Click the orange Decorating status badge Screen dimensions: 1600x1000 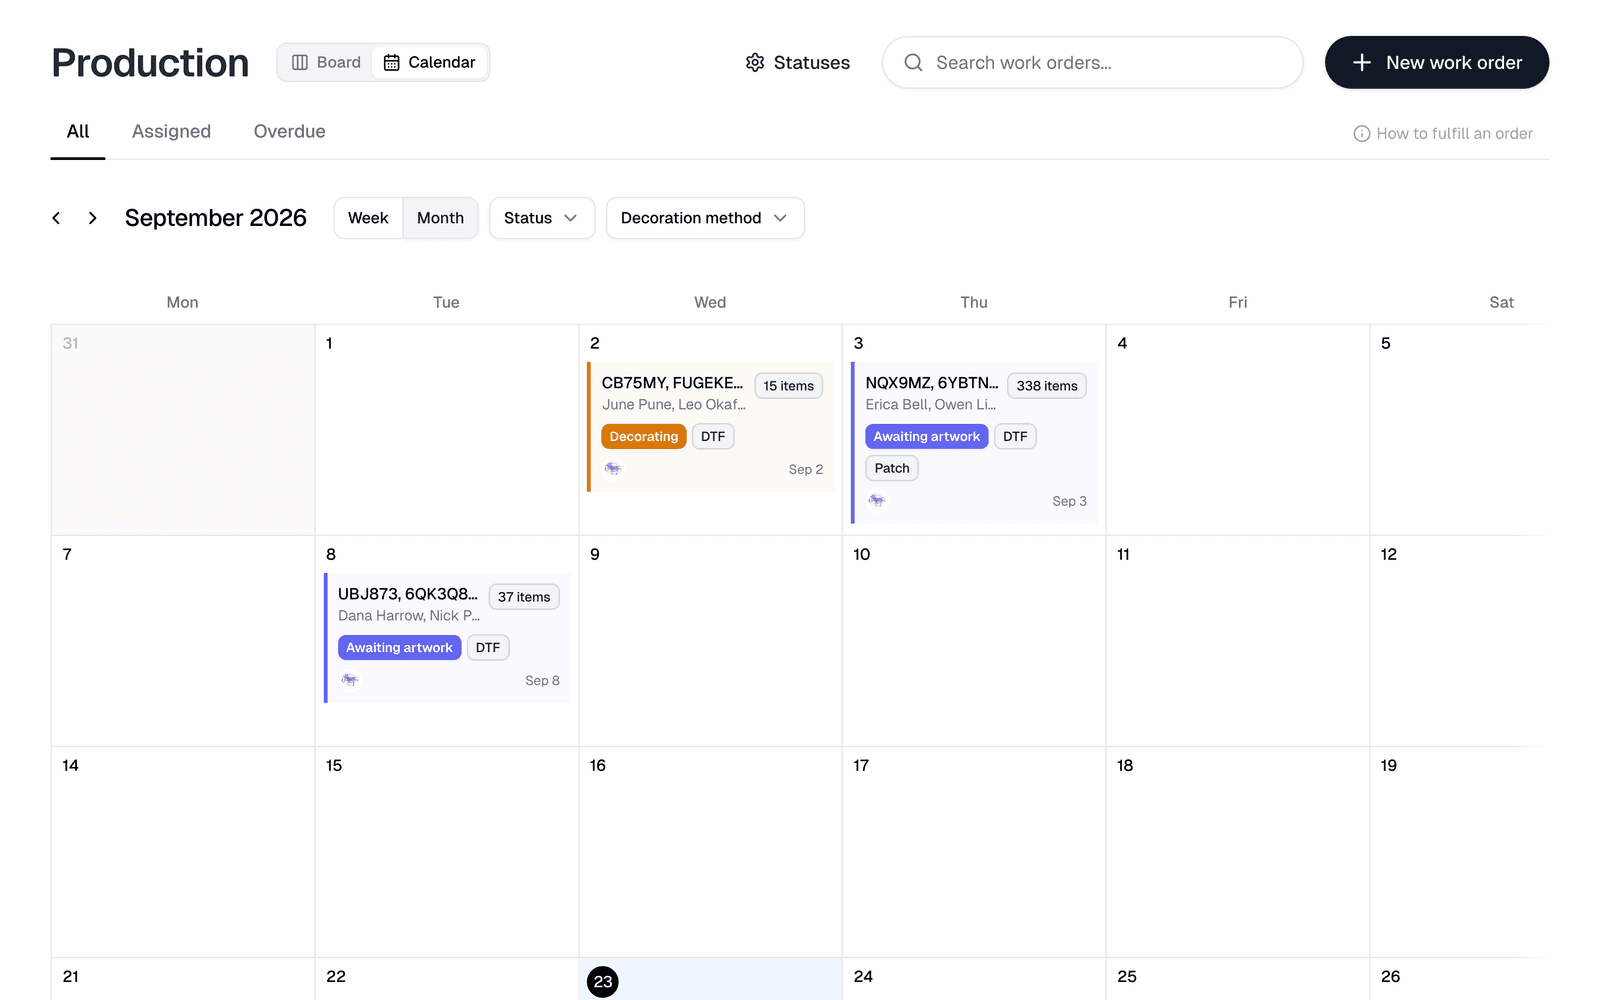pos(644,437)
